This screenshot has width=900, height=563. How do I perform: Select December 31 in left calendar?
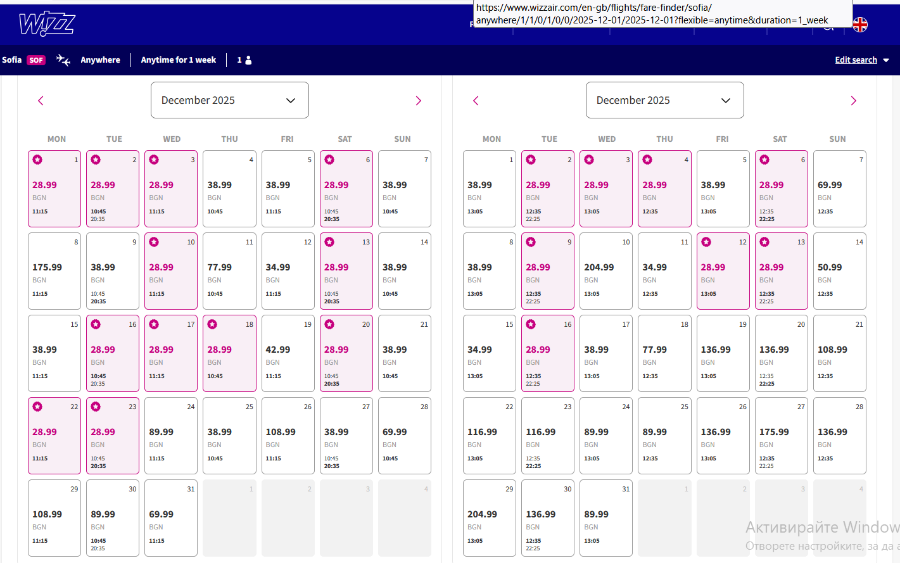click(171, 518)
